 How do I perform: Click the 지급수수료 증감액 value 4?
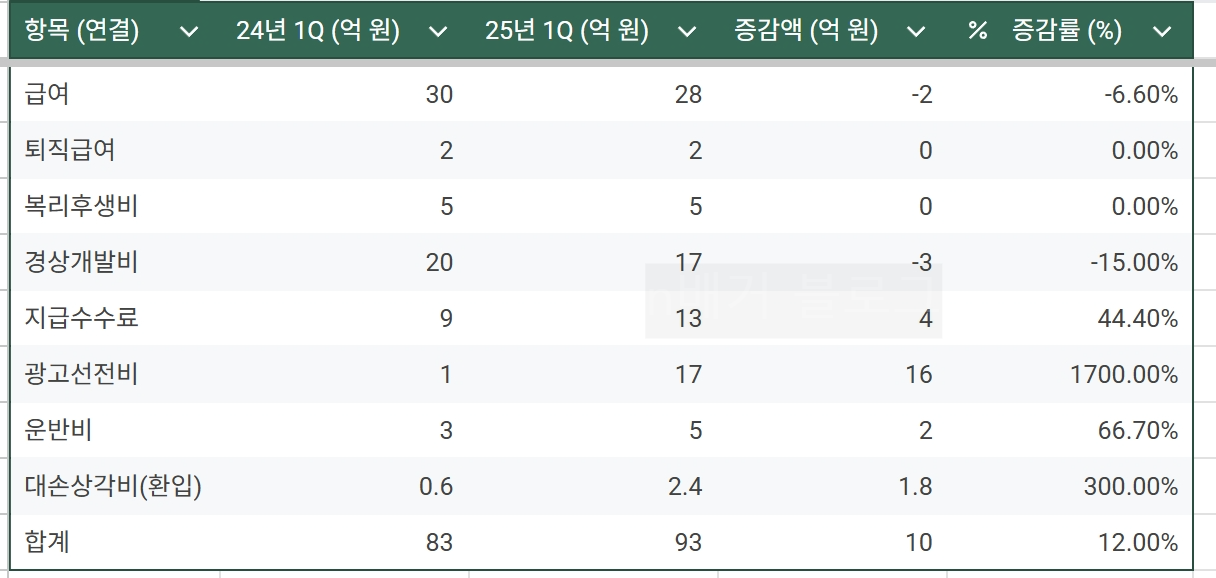[926, 318]
